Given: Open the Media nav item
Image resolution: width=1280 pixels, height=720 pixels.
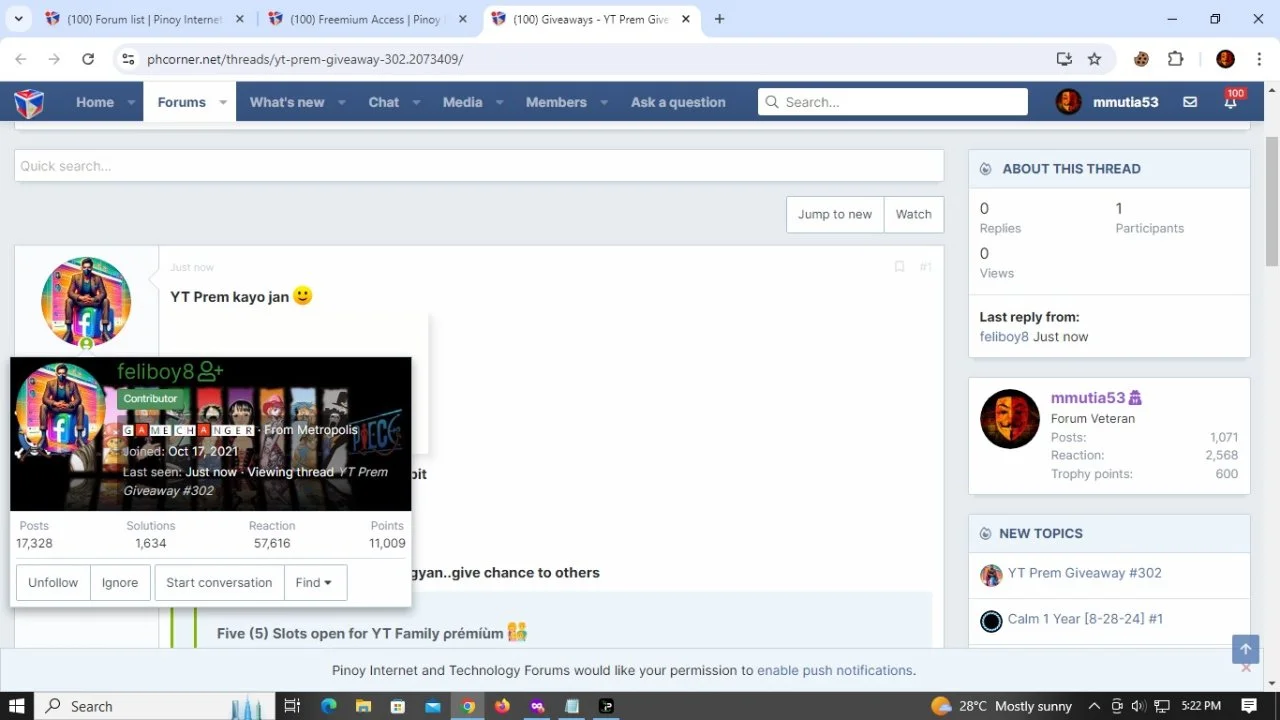Looking at the screenshot, I should [x=462, y=102].
